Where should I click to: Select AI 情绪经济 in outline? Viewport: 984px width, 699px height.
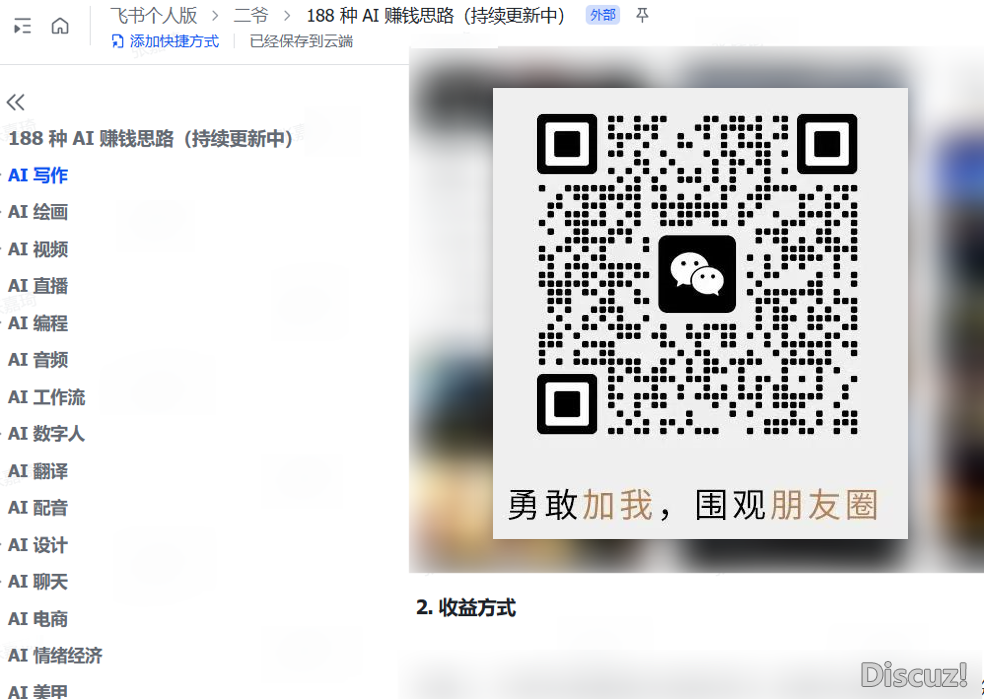pyautogui.click(x=55, y=656)
